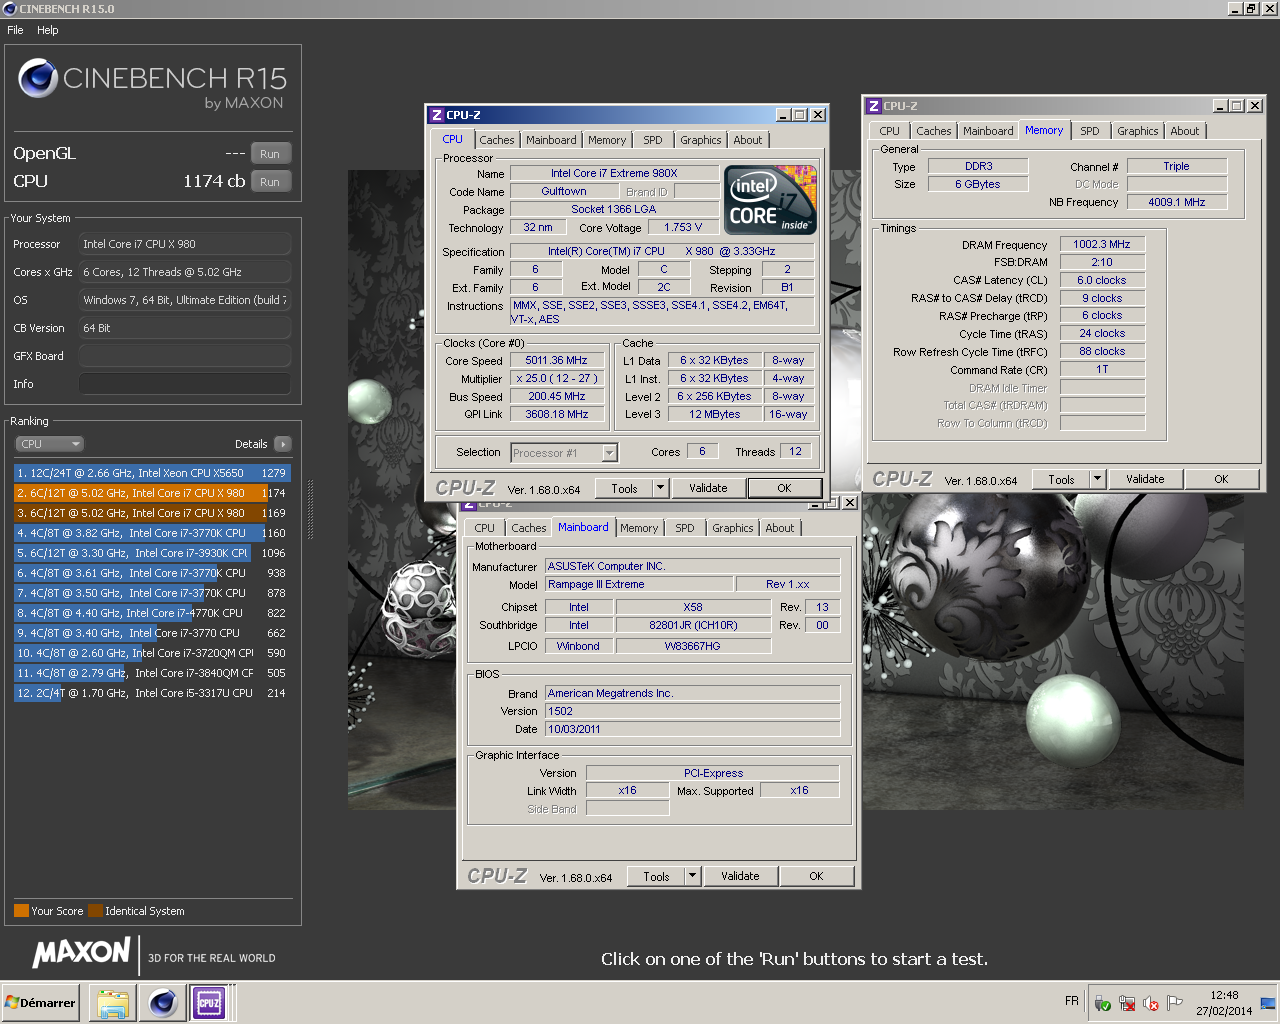Open Cinebench from its taskbar icon
The width and height of the screenshot is (1280, 1024).
[x=162, y=1003]
